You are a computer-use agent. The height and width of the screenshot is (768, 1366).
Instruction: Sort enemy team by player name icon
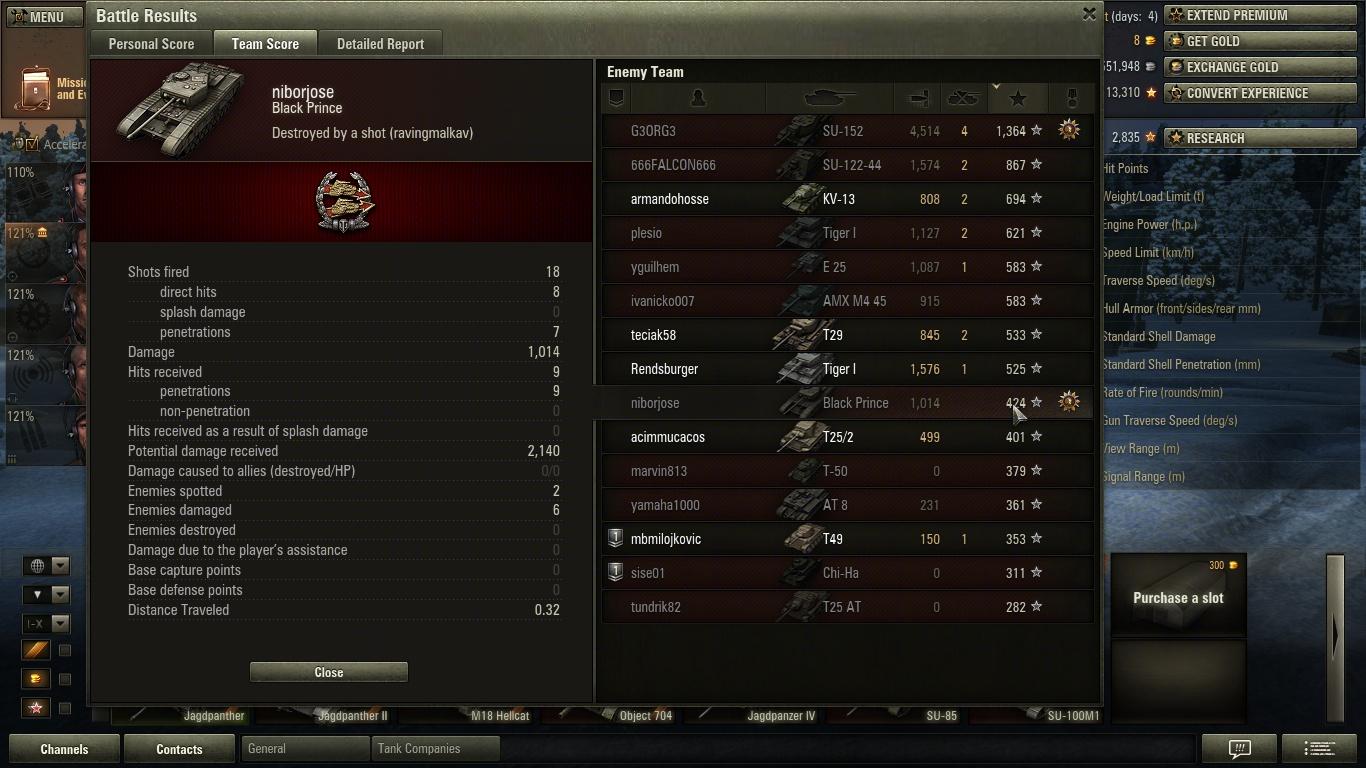698,97
